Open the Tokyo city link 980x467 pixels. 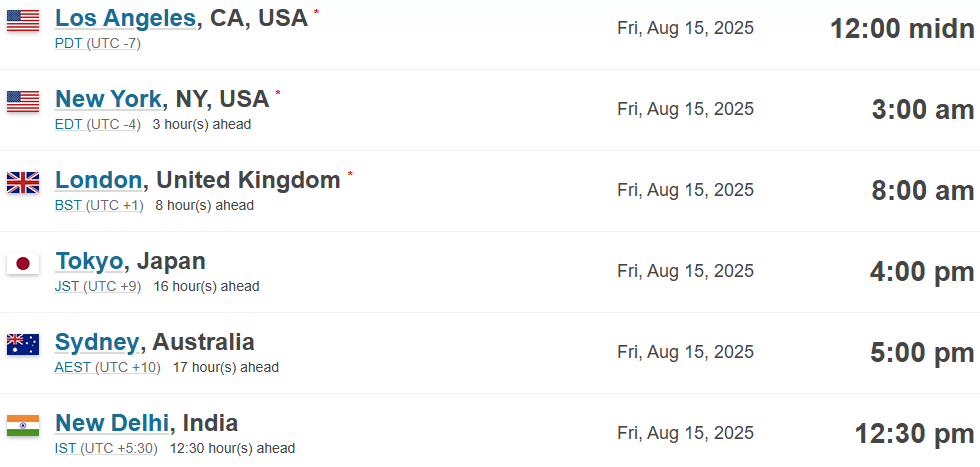tap(89, 261)
